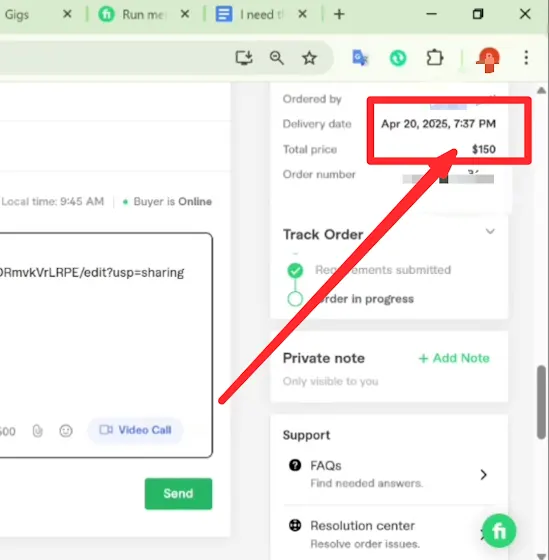Open the zoom magnifier icon
Image resolution: width=549 pixels, height=560 pixels.
277,58
